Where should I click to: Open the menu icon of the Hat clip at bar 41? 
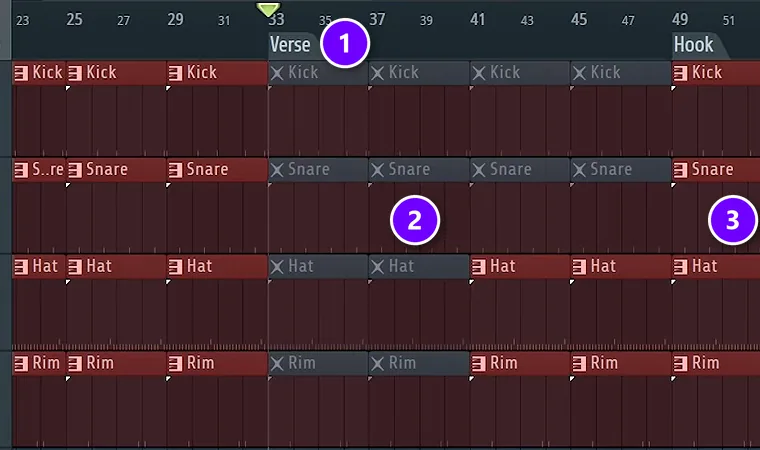click(478, 267)
